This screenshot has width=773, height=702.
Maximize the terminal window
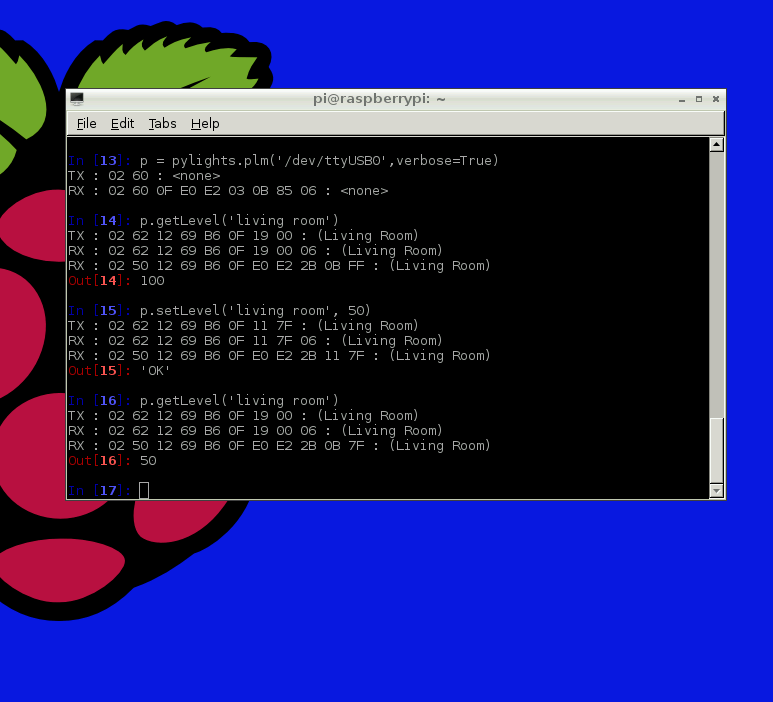(699, 99)
